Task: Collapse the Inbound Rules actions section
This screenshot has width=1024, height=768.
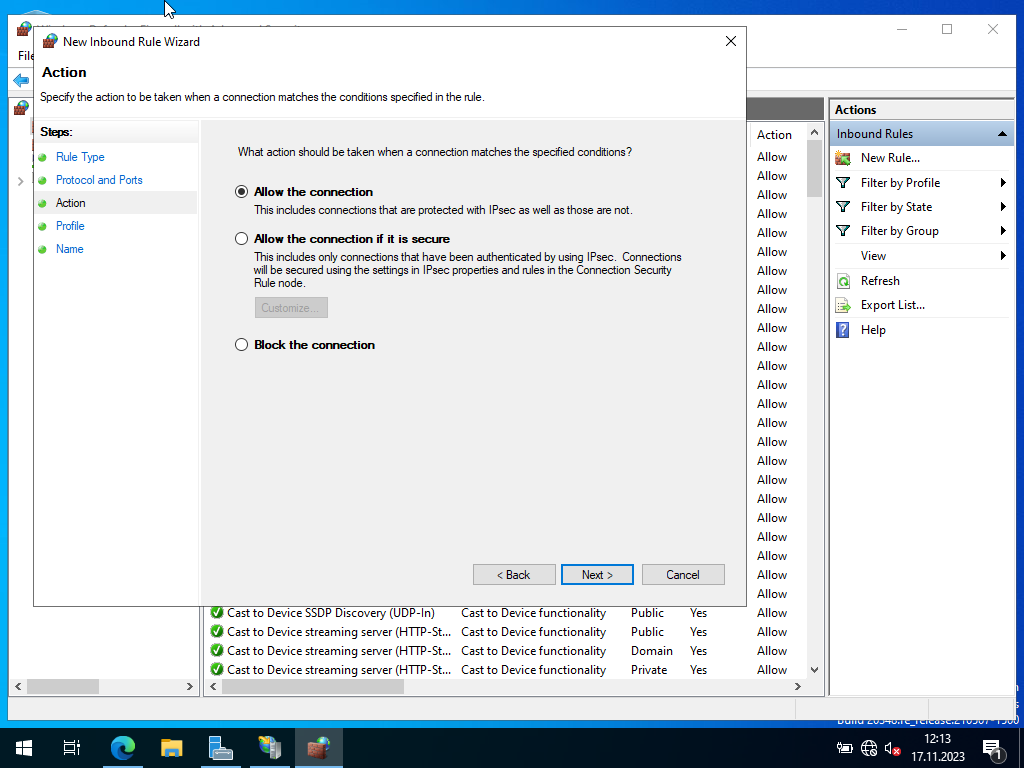Action: 1002,134
